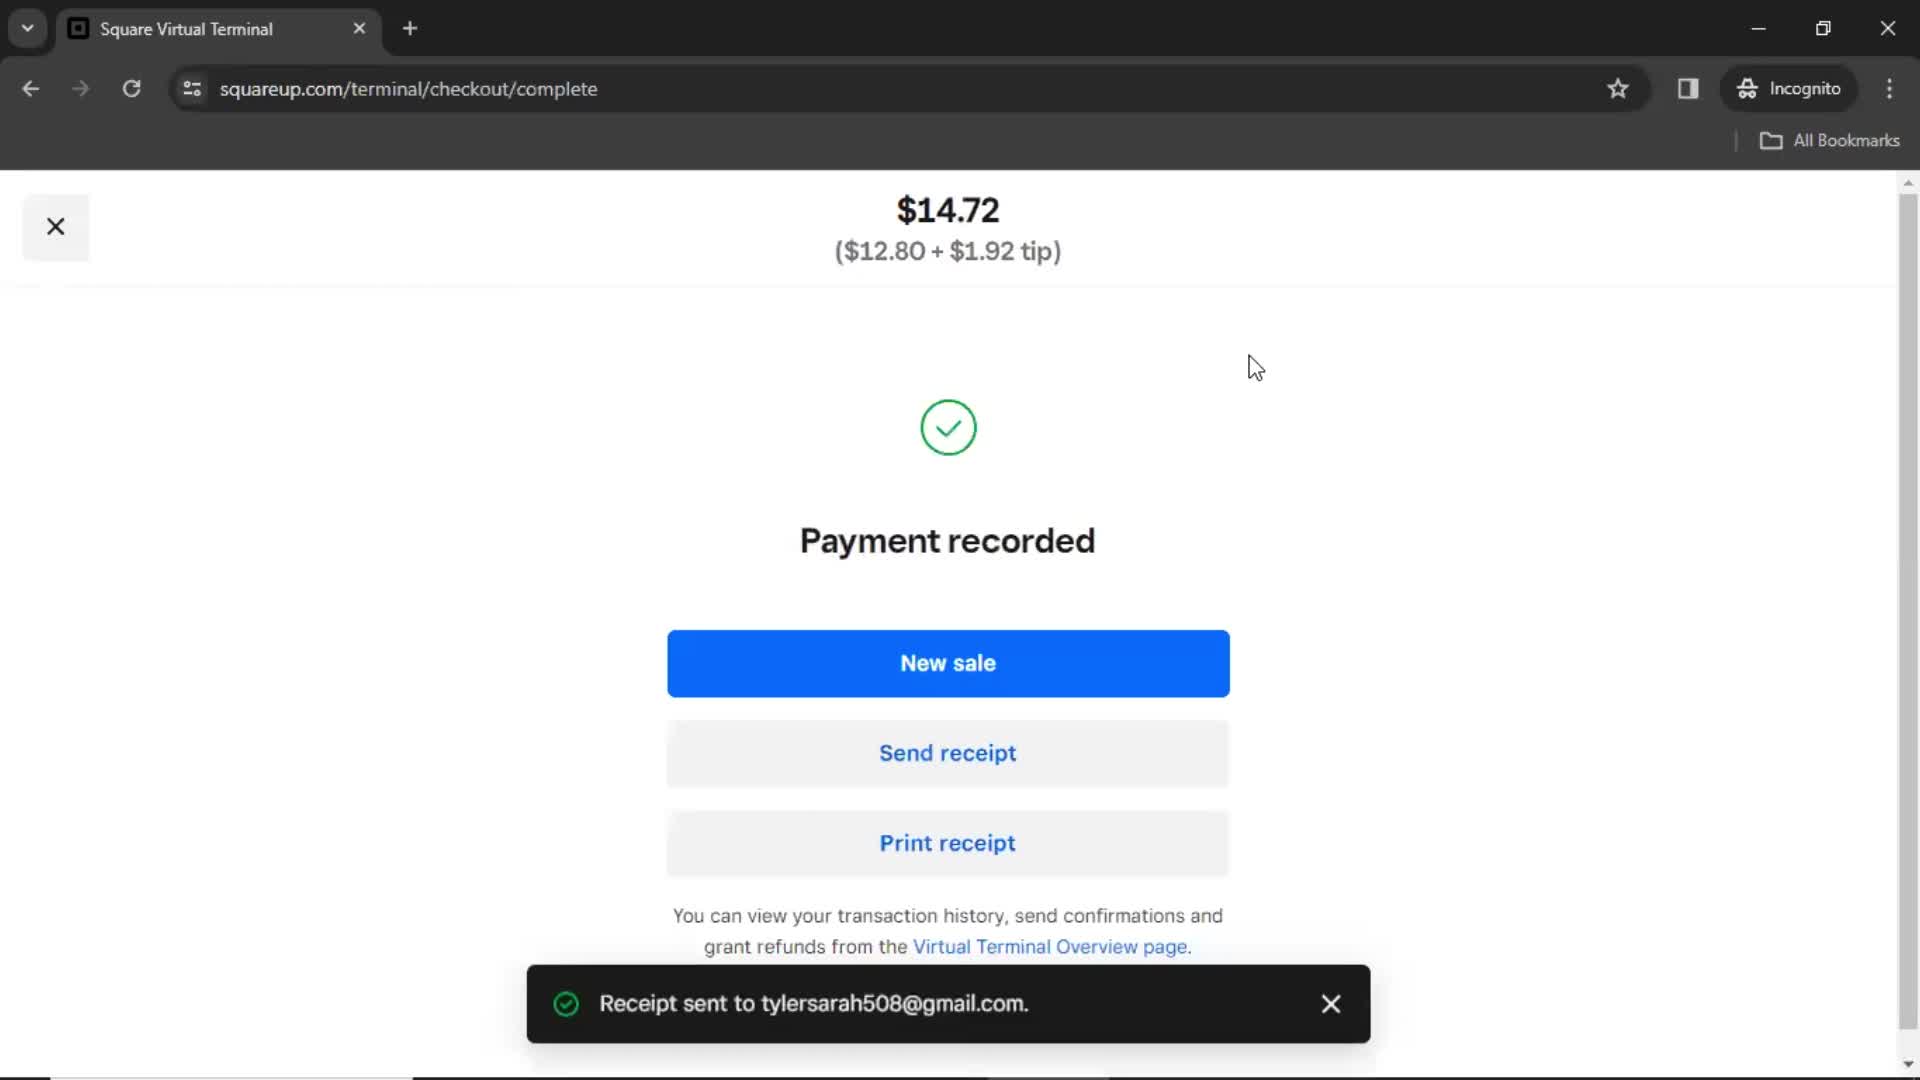The image size is (1920, 1080).
Task: Click the bookmark star icon in address bar
Action: point(1618,88)
